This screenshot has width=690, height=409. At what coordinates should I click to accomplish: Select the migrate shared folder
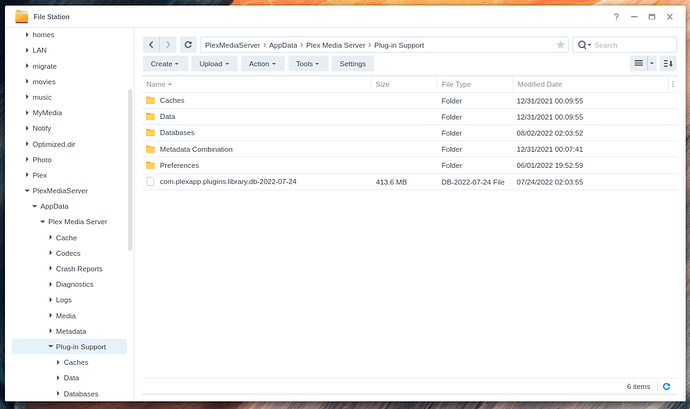click(x=44, y=66)
